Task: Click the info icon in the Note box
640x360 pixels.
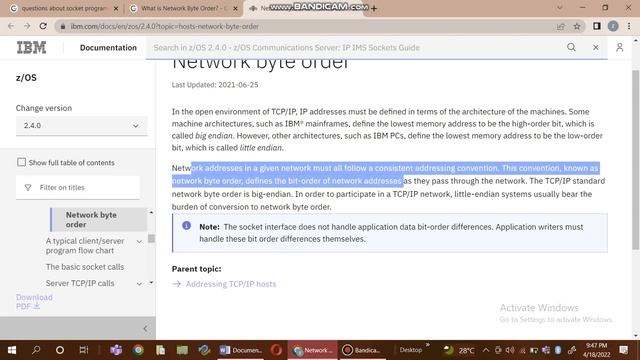Action: 187,225
